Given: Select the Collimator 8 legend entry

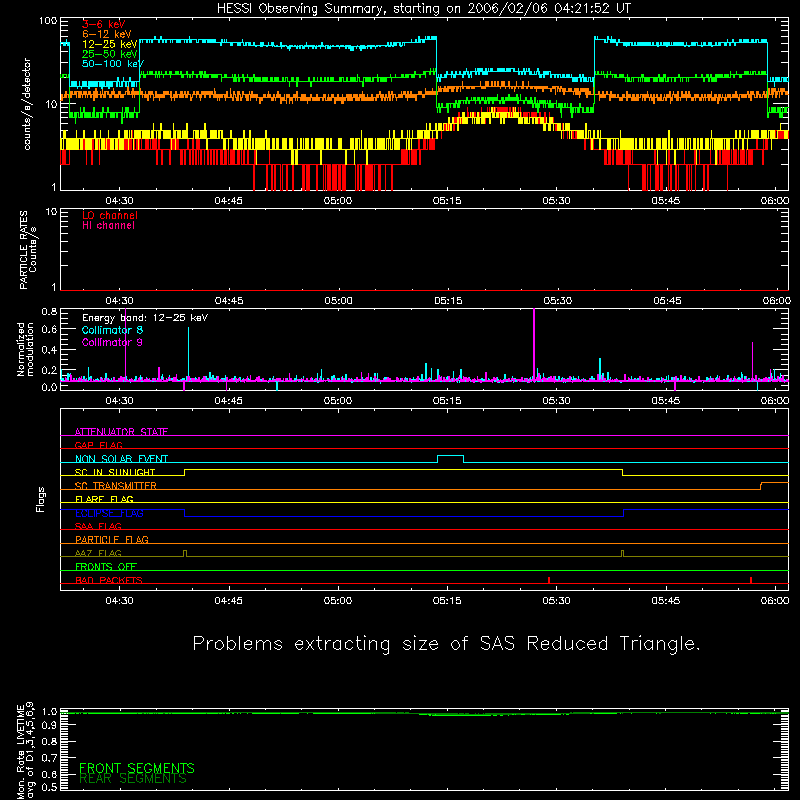Looking at the screenshot, I should [112, 330].
